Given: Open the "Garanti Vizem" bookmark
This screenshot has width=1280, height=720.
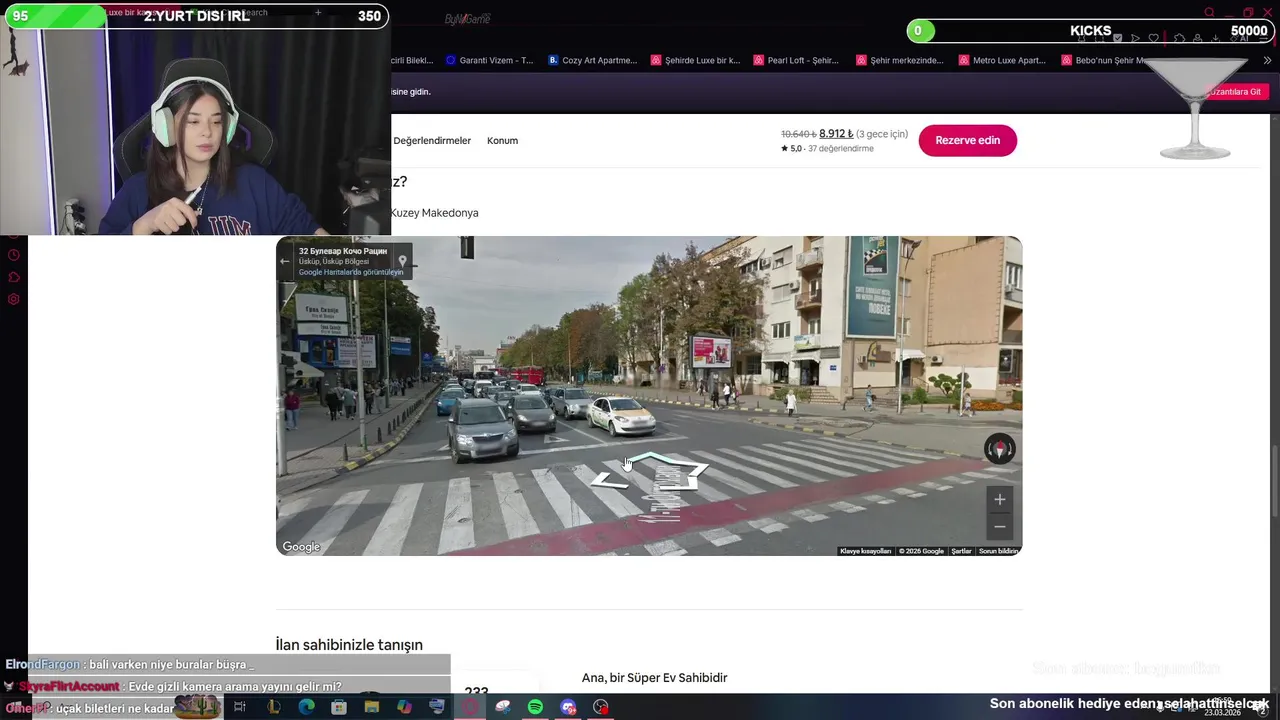Looking at the screenshot, I should click(489, 60).
